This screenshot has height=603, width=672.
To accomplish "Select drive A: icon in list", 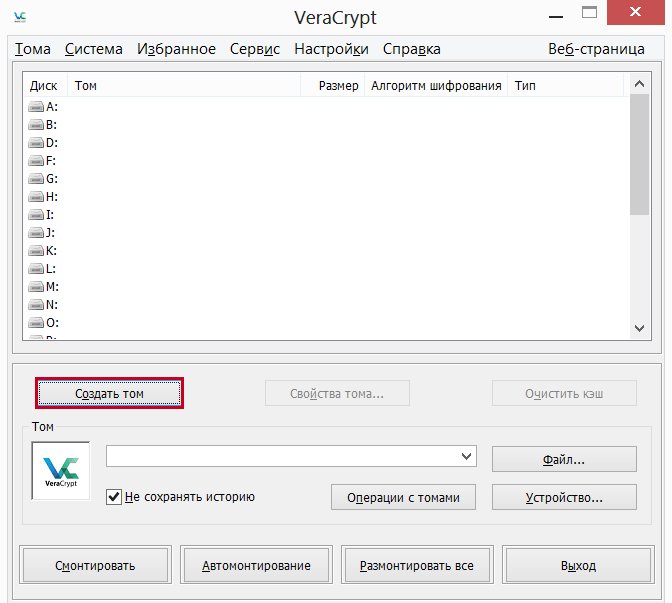I will 36,106.
